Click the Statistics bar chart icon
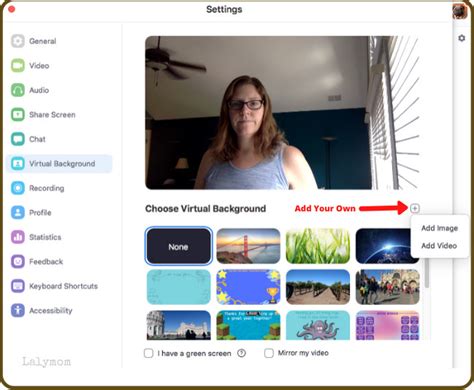 click(18, 237)
